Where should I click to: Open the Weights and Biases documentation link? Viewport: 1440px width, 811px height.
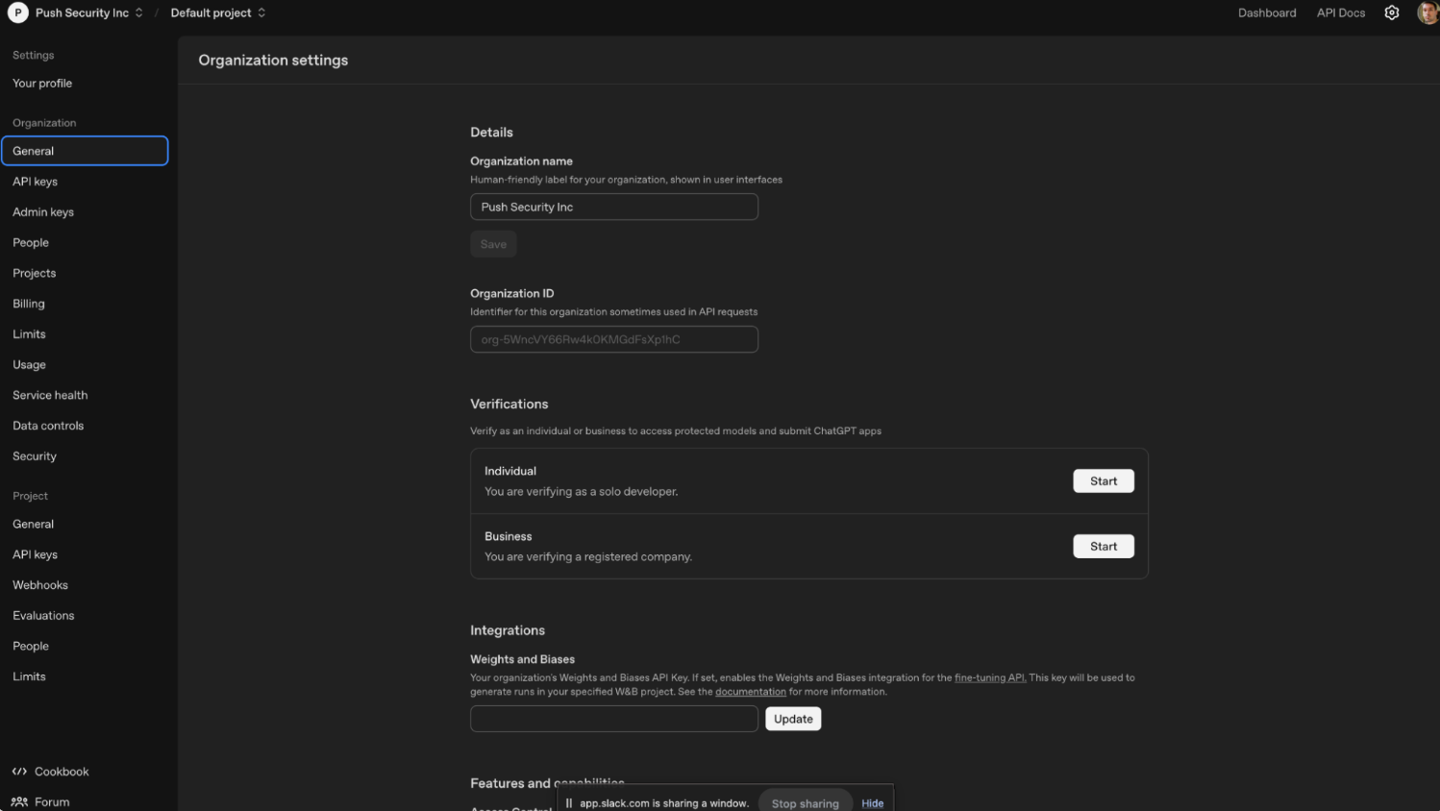click(x=750, y=692)
